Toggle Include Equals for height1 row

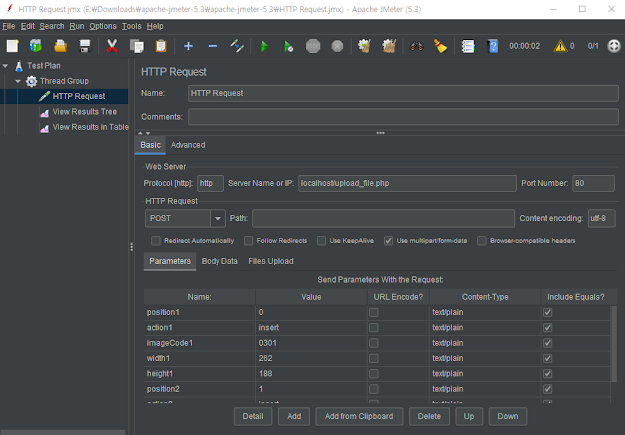(x=548, y=374)
